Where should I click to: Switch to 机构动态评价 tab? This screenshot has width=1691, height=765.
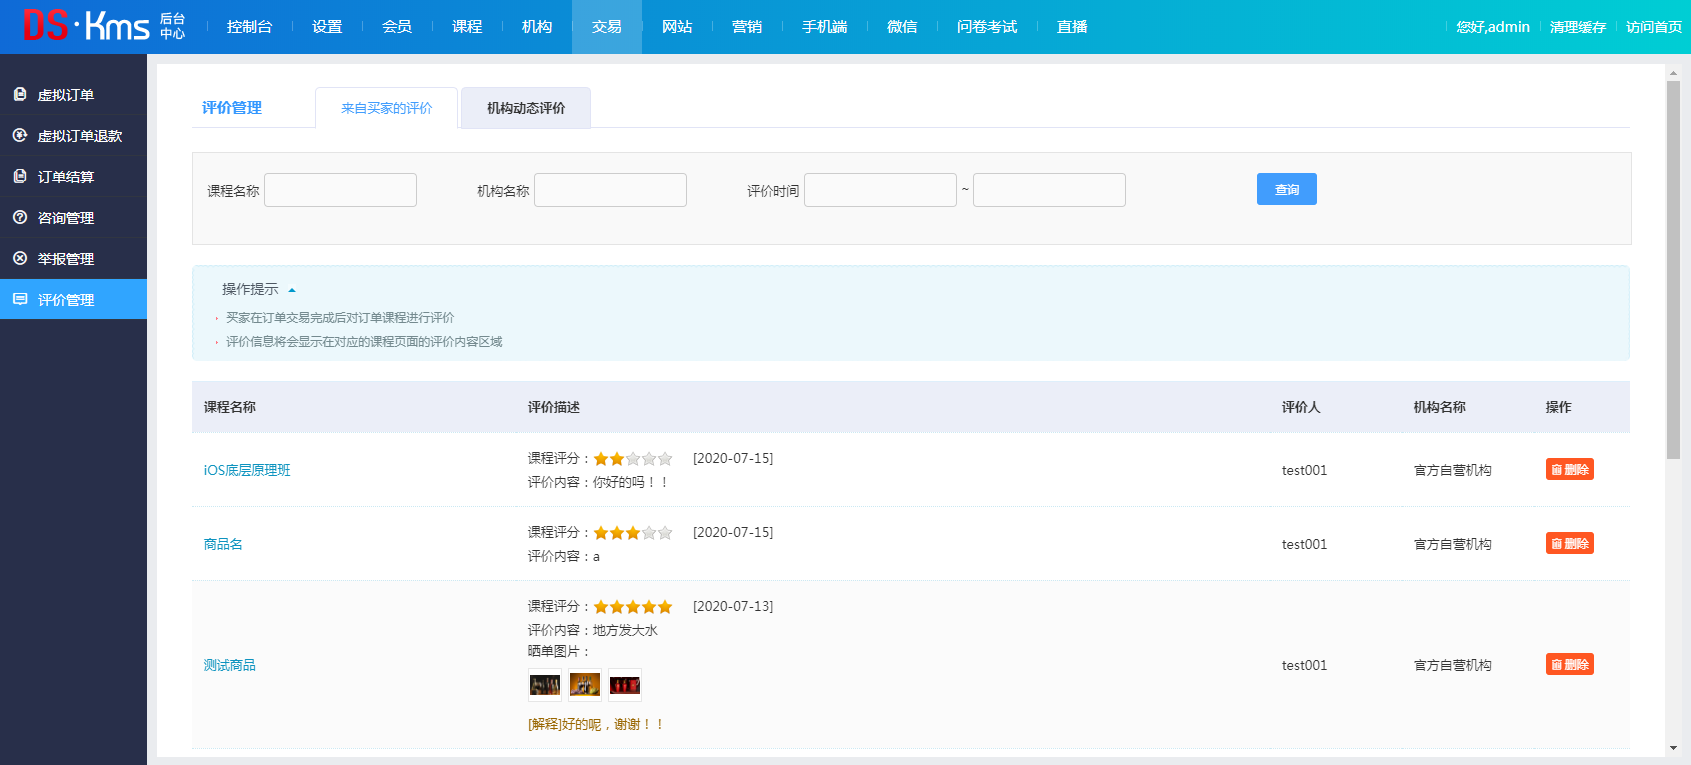pyautogui.click(x=526, y=108)
